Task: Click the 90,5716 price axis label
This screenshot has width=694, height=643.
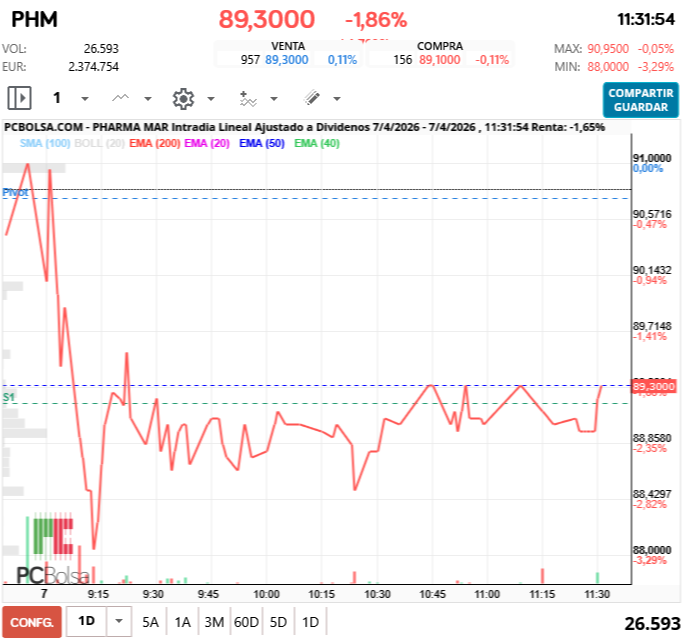Action: coord(652,214)
